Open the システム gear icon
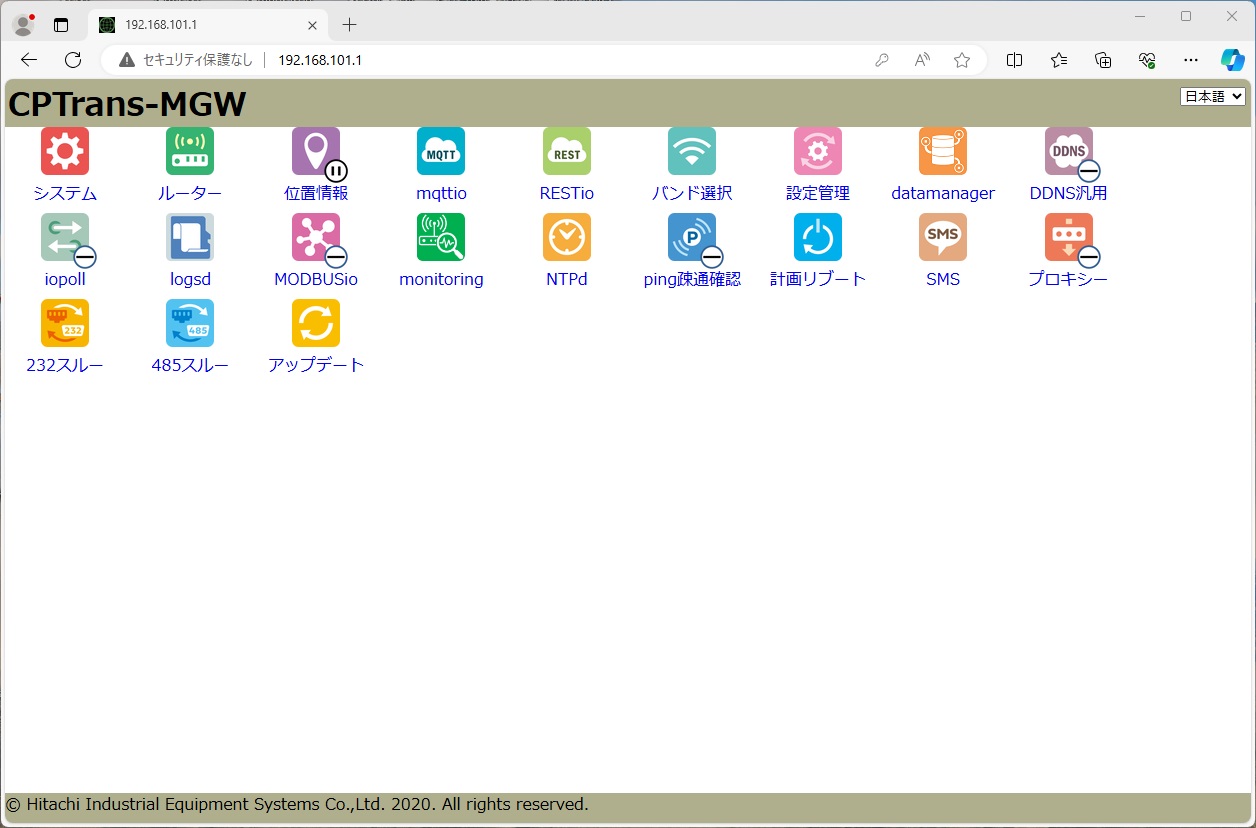 [65, 151]
